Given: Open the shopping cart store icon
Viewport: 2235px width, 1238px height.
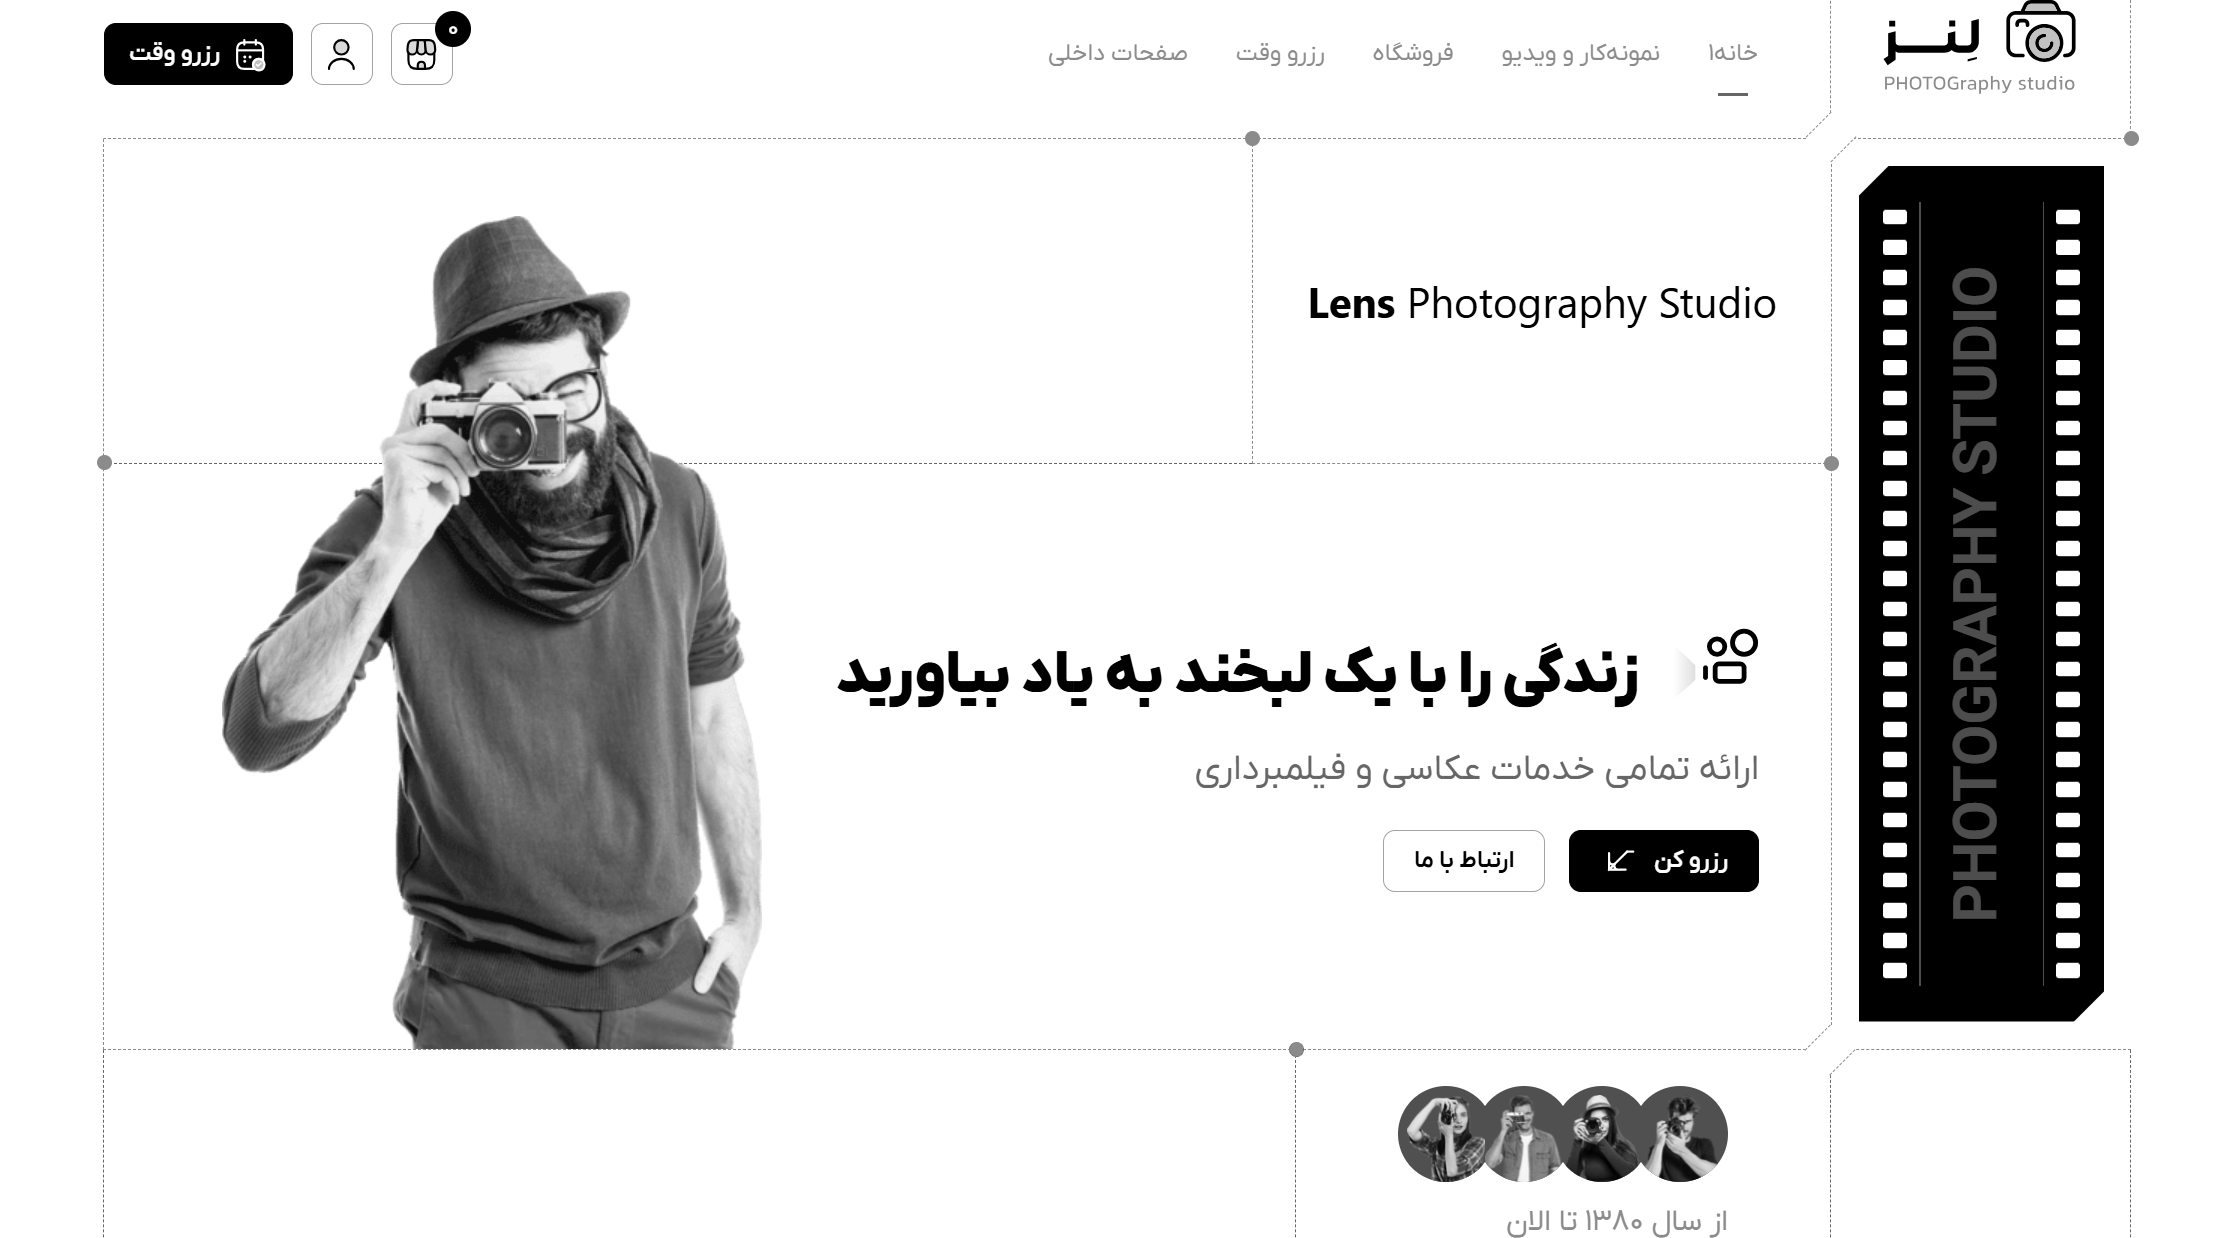Looking at the screenshot, I should (x=422, y=54).
